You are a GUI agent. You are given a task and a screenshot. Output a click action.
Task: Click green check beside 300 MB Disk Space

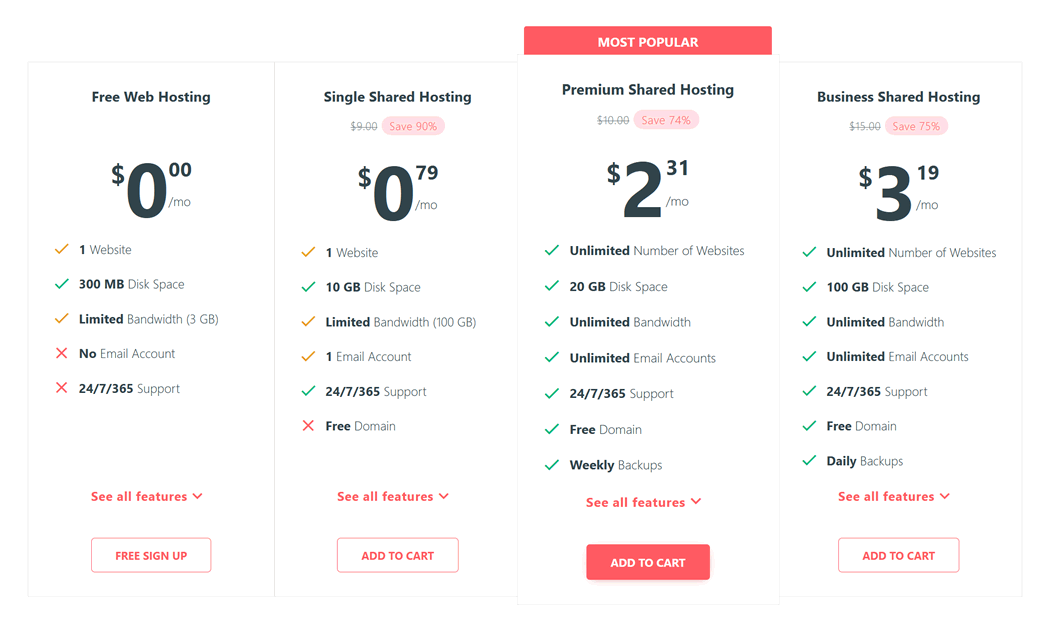click(x=62, y=284)
